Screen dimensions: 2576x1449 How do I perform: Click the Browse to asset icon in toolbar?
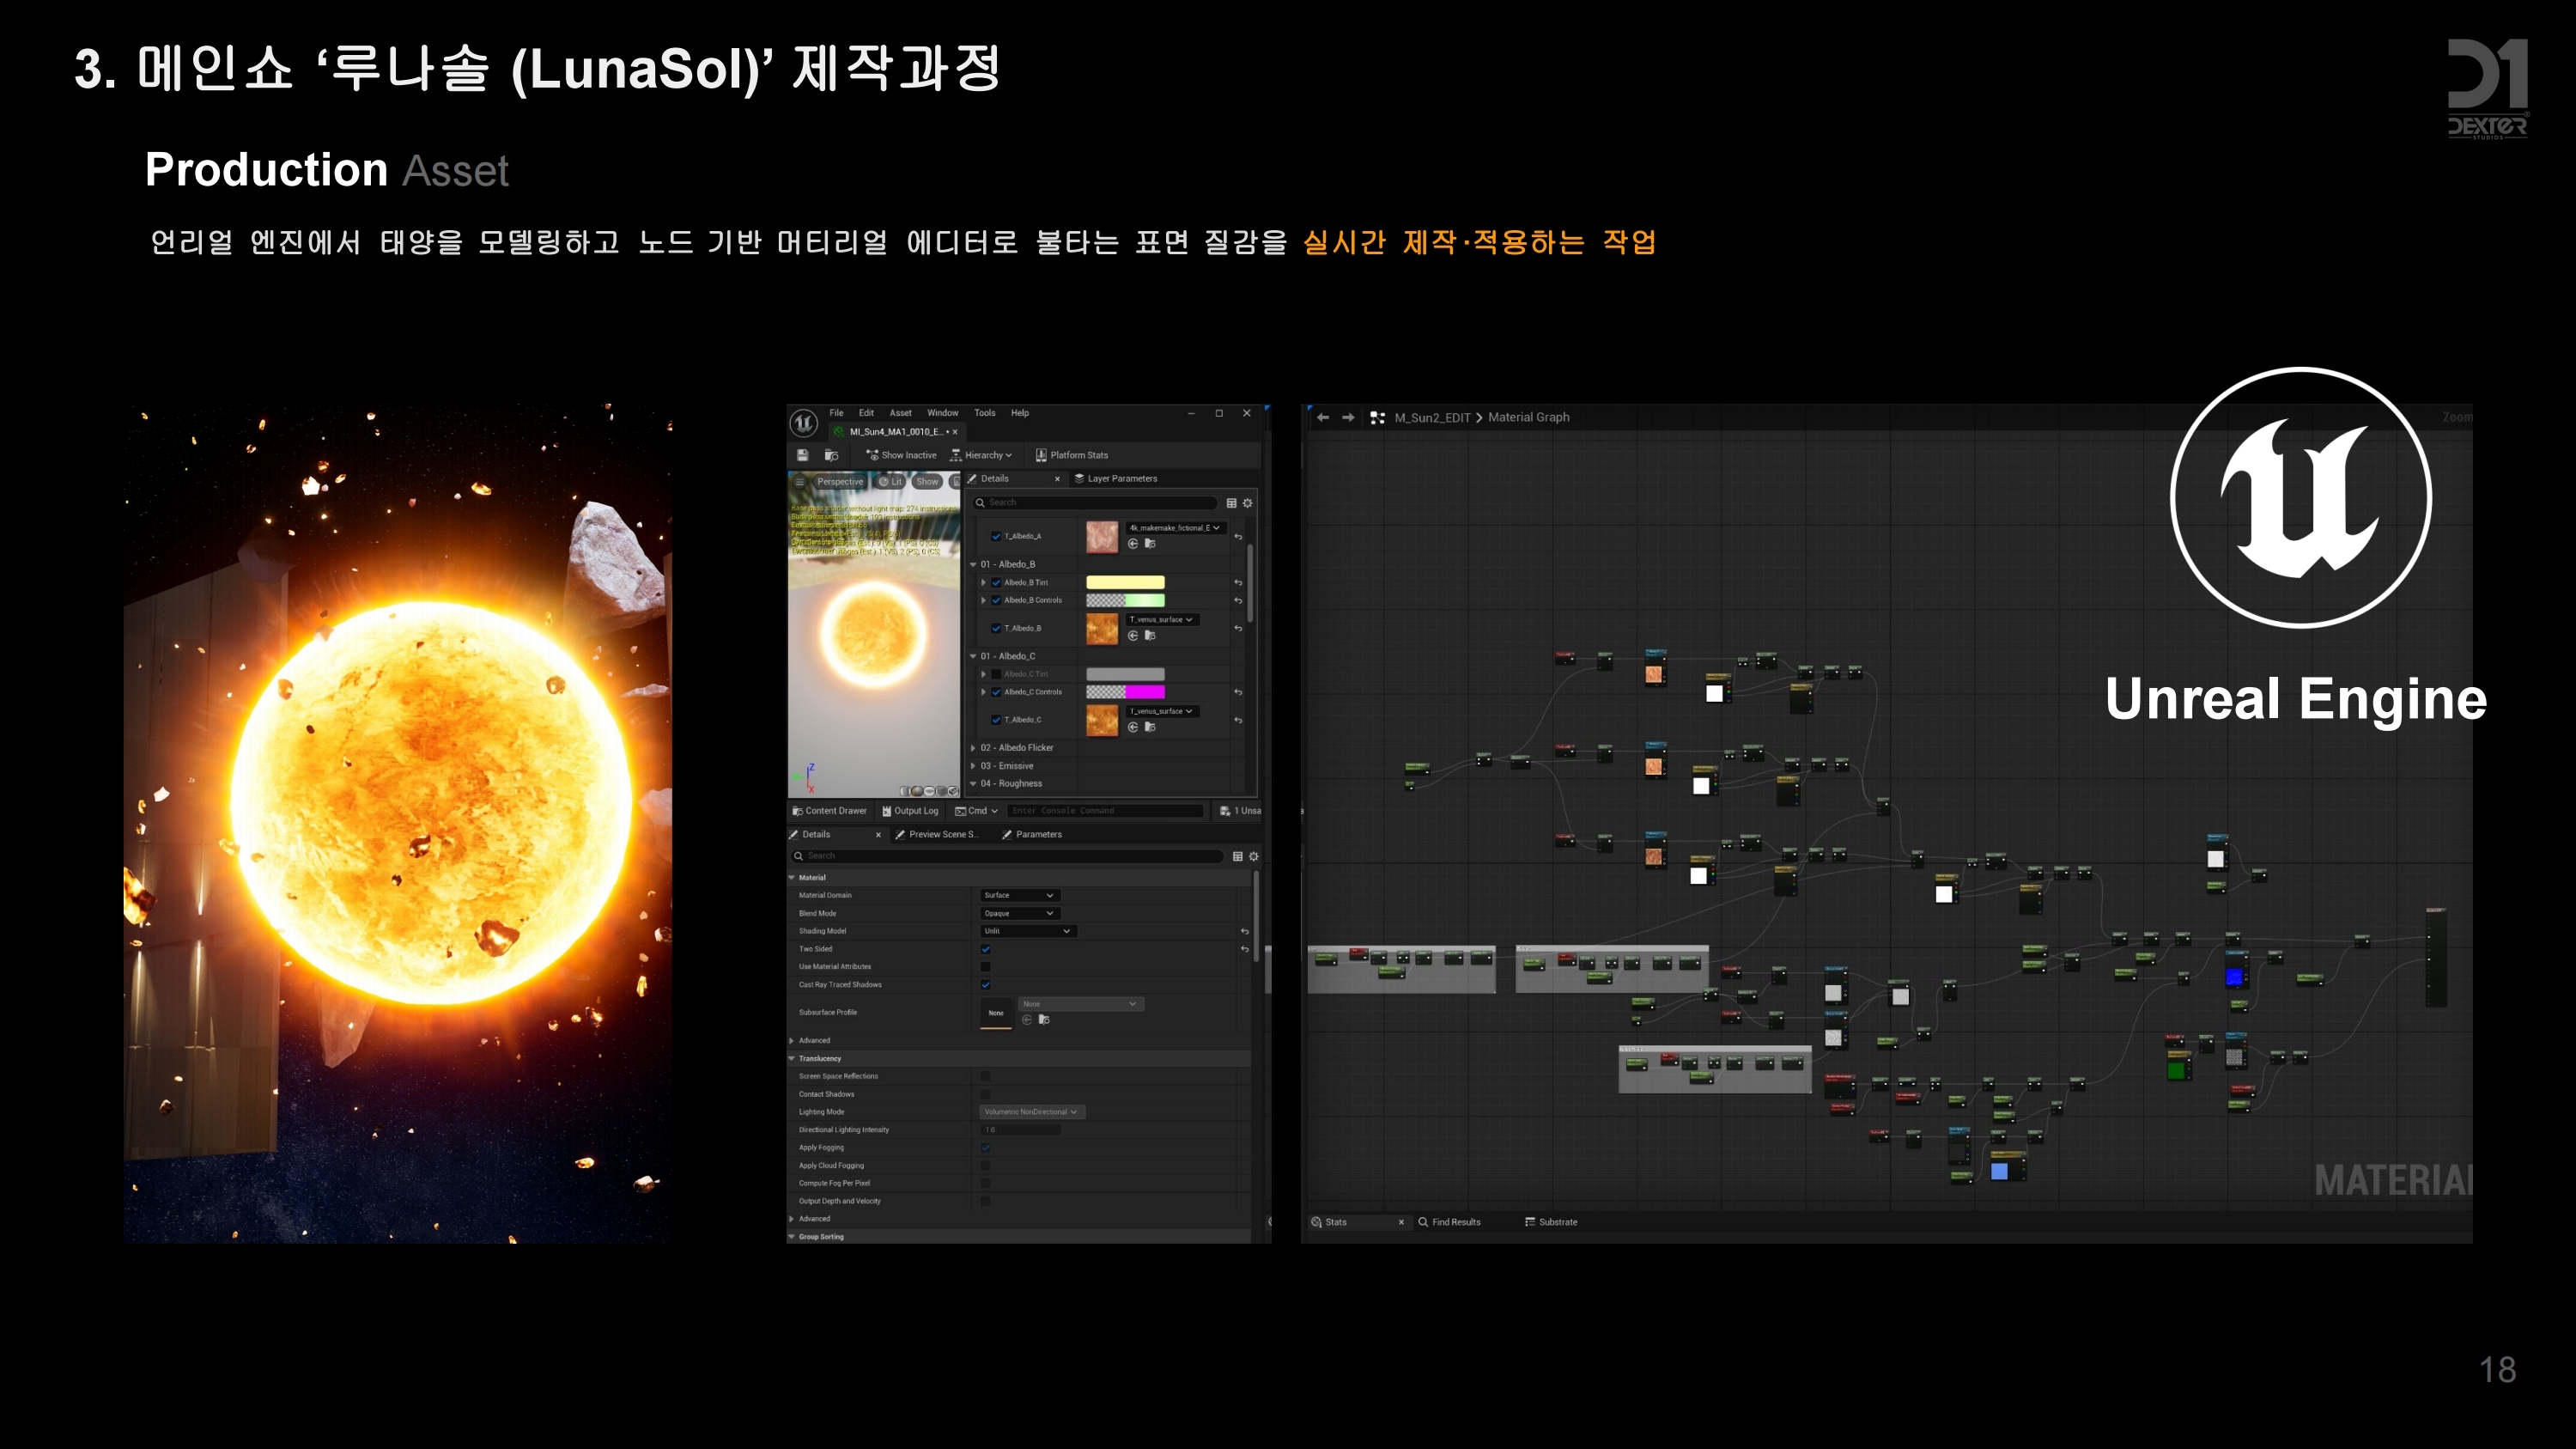coord(831,455)
